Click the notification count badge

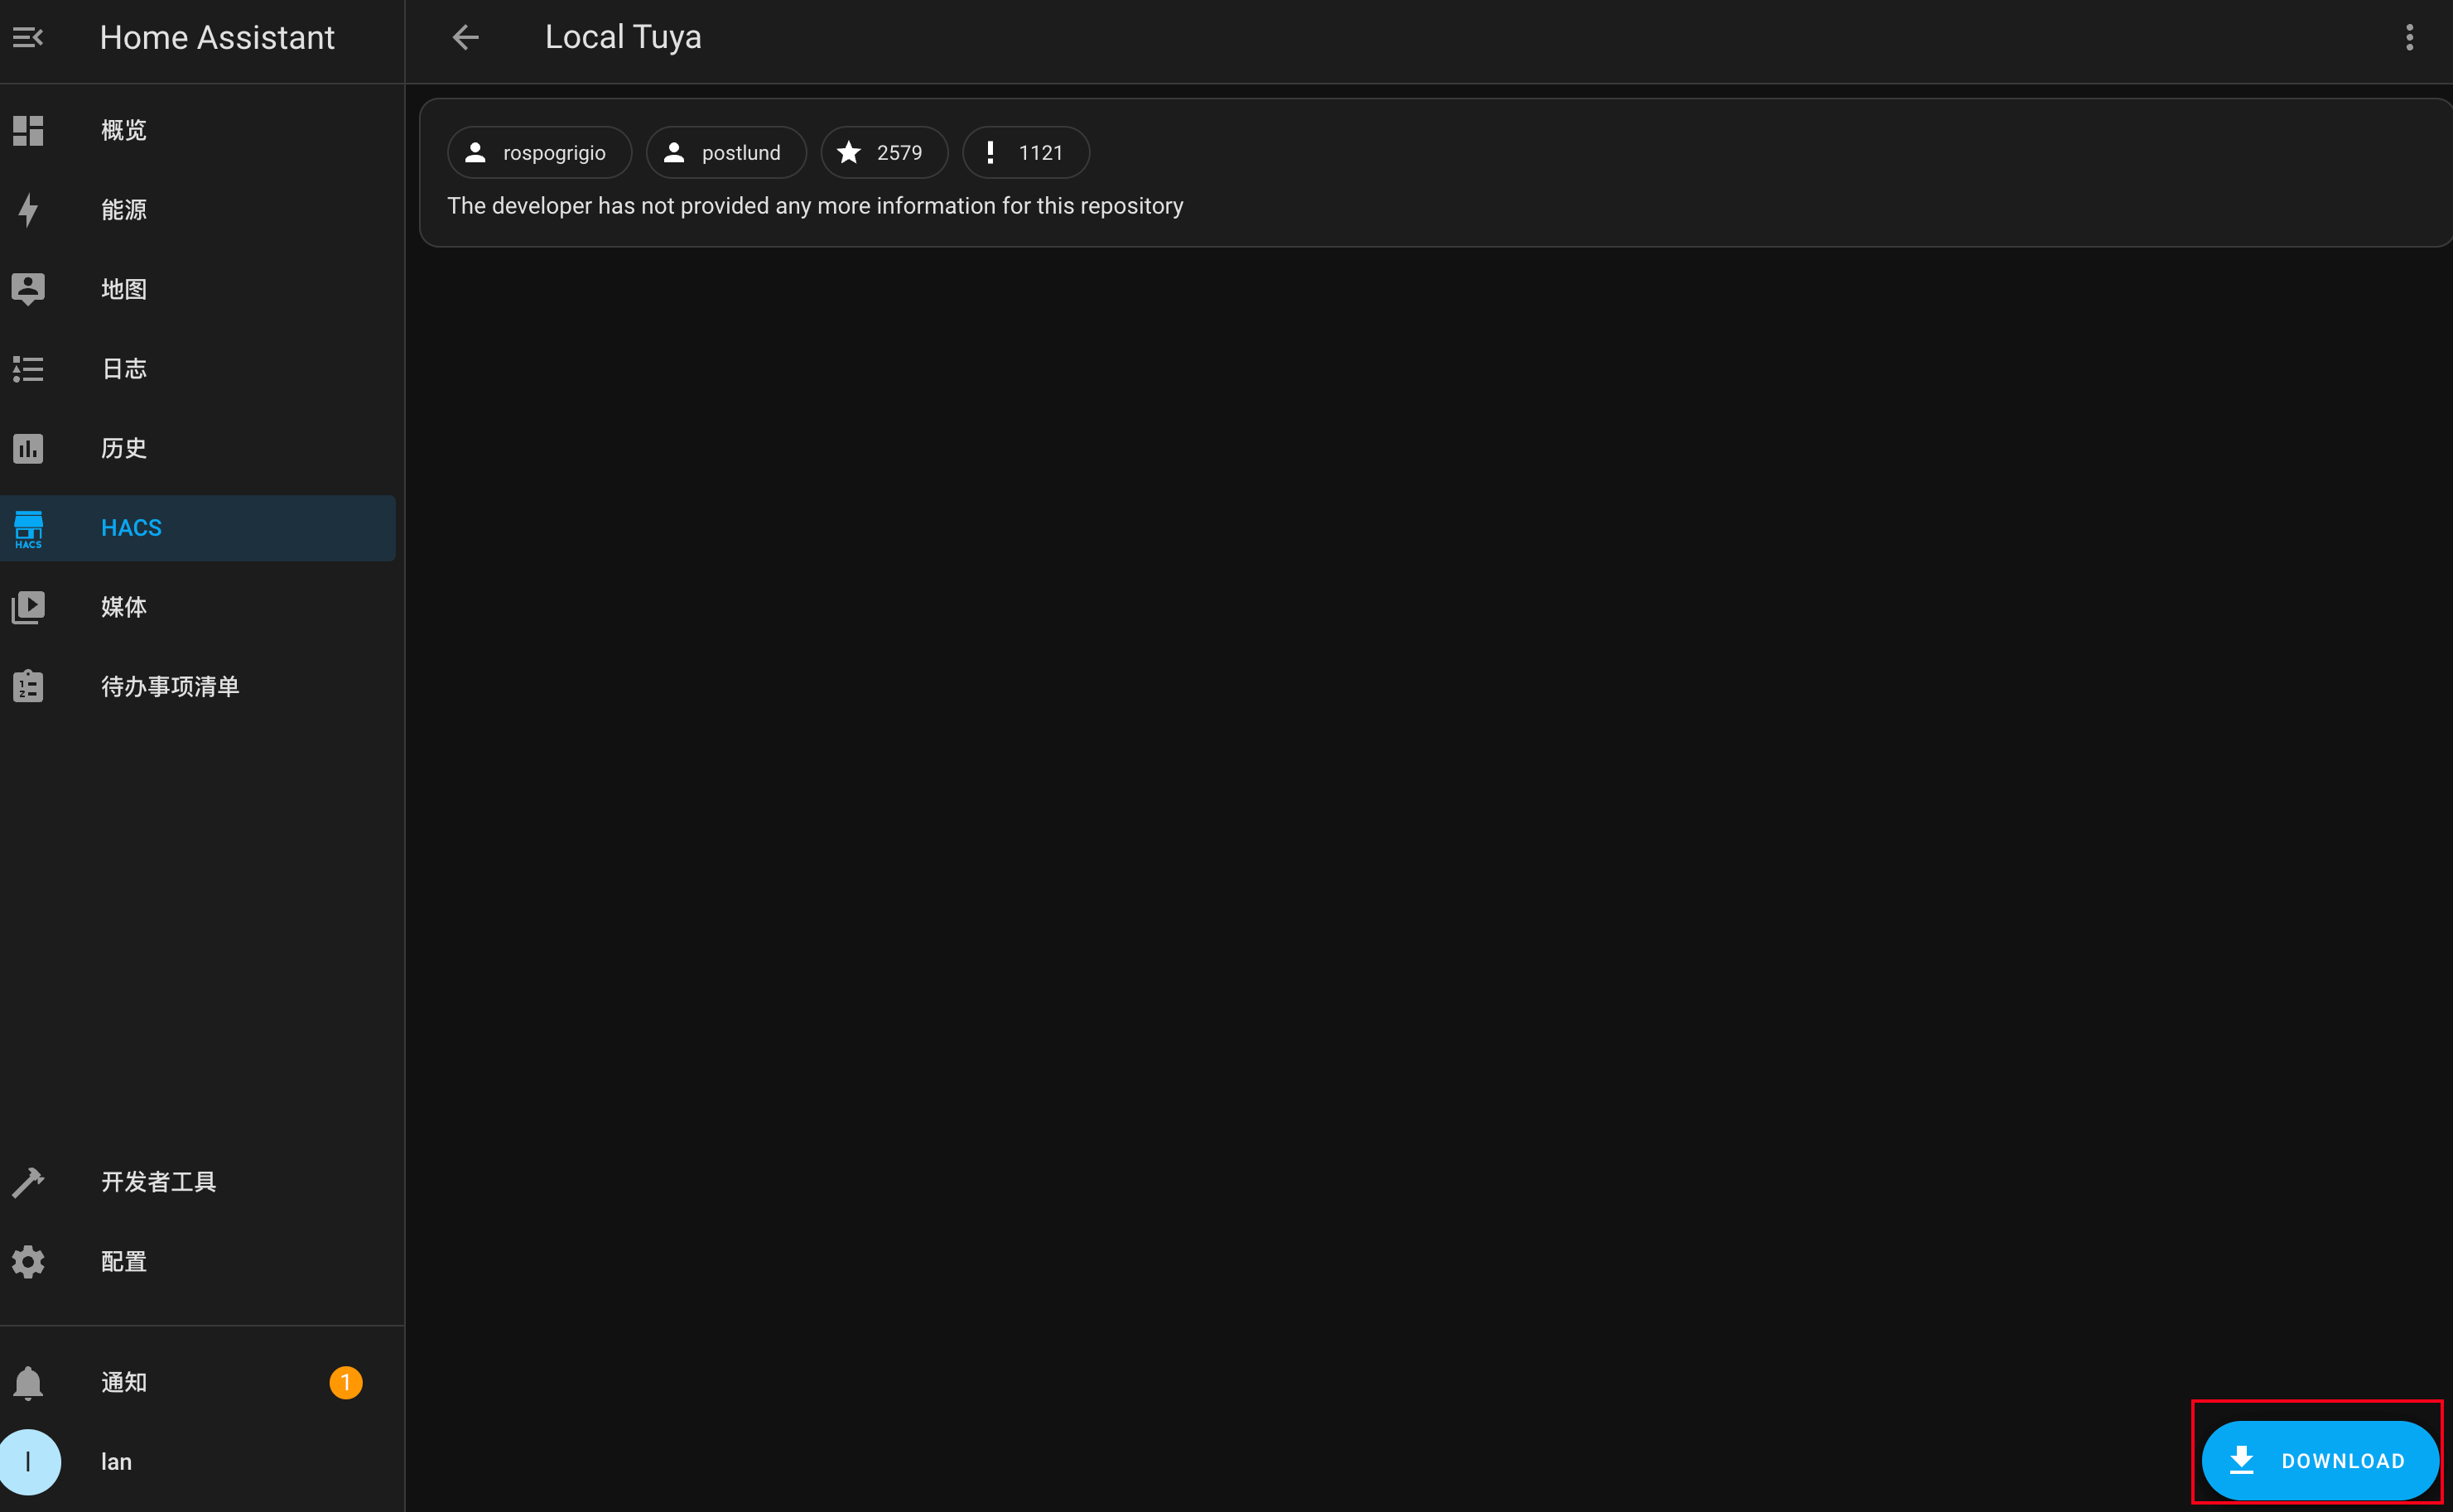point(346,1383)
